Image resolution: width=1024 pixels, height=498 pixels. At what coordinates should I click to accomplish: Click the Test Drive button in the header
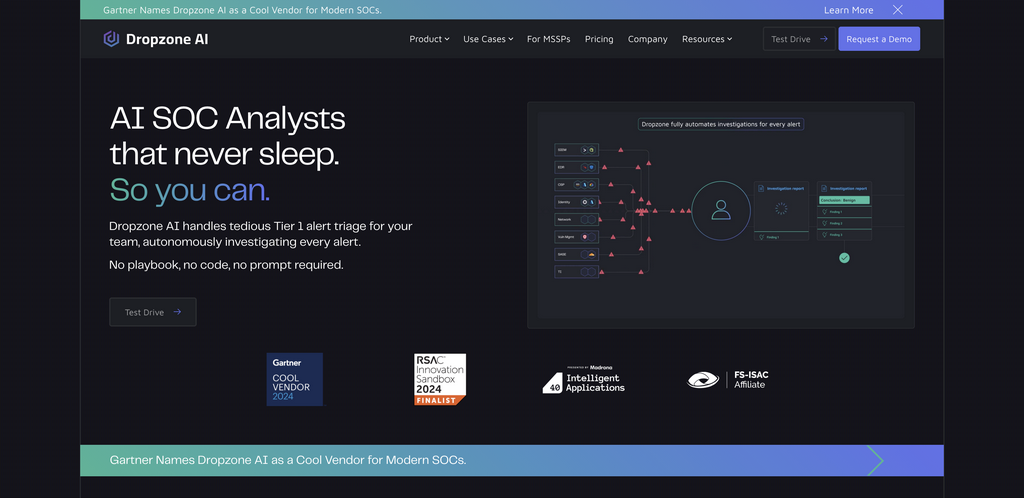click(799, 39)
